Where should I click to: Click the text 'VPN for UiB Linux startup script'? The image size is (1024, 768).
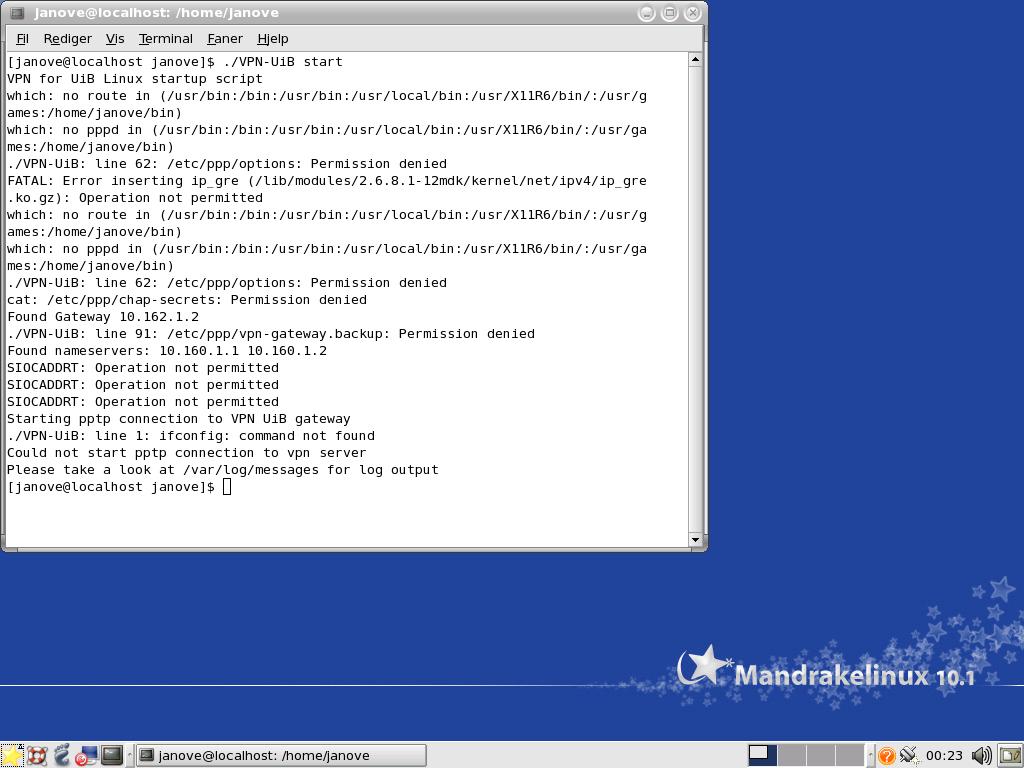[x=135, y=78]
